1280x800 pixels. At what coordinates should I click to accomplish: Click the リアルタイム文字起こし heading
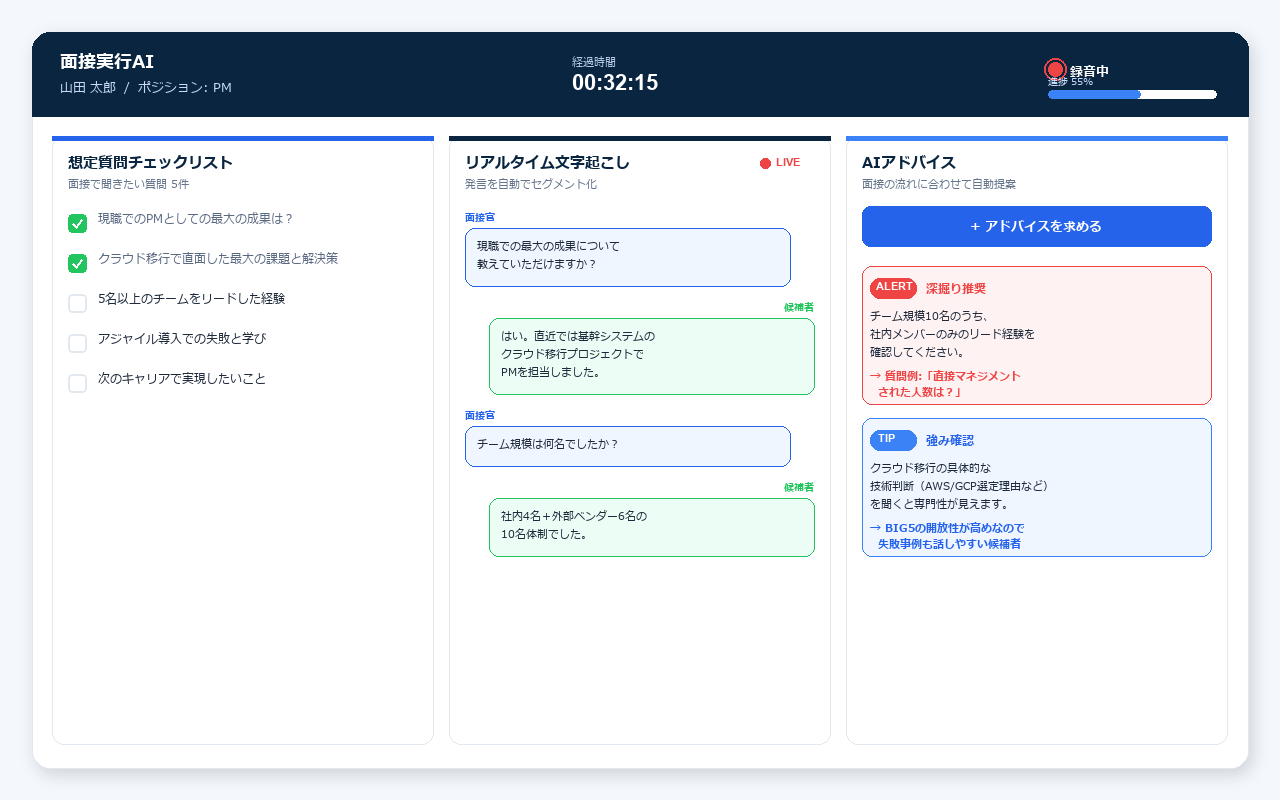pyautogui.click(x=547, y=163)
